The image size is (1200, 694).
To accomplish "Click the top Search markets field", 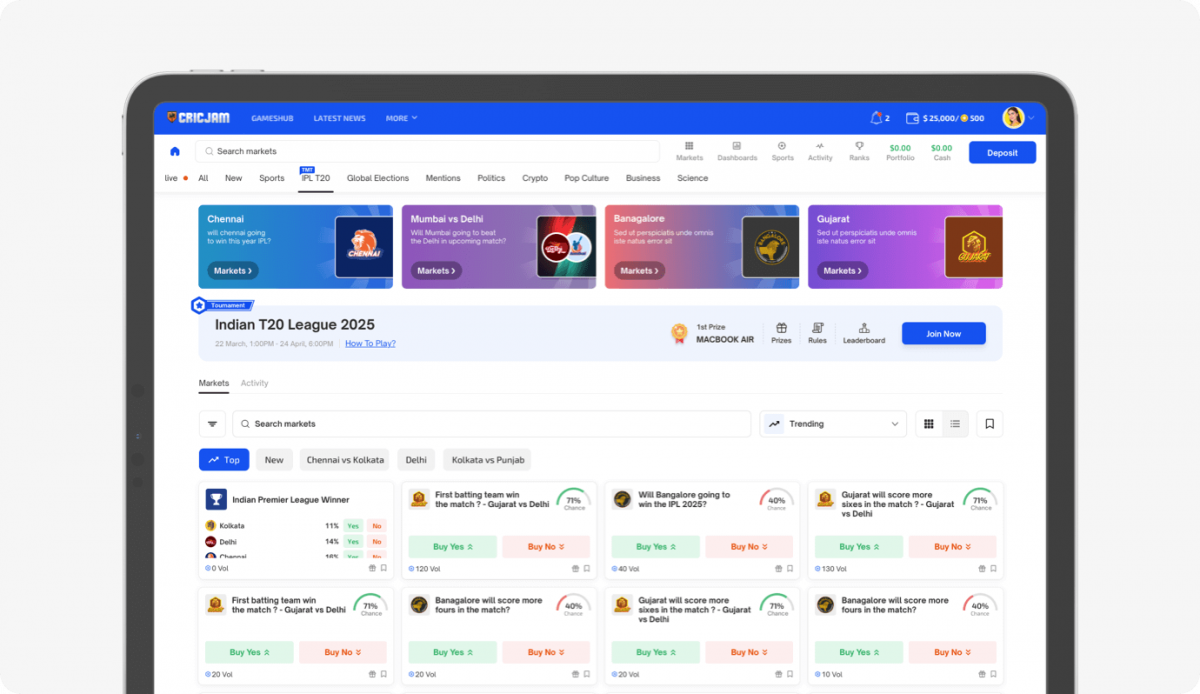I will coord(430,152).
